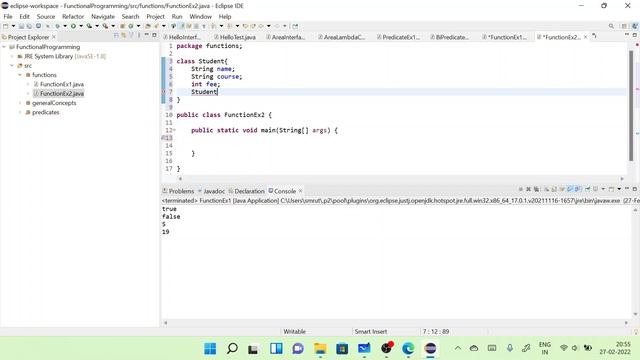Open the External Tools dropdown arrow
This screenshot has height=360, width=640.
pos(113,26)
